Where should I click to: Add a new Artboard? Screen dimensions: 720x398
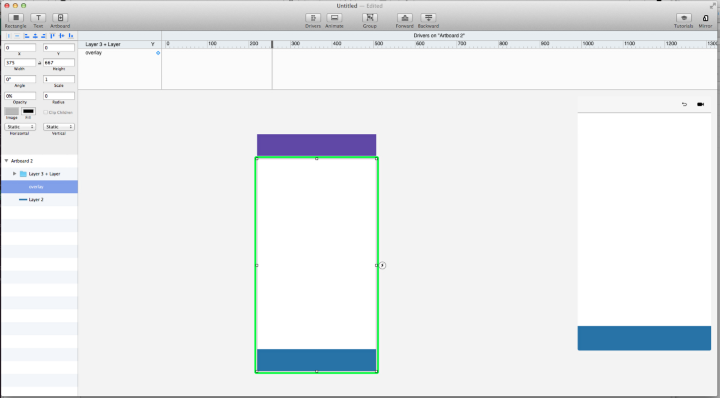(60, 18)
